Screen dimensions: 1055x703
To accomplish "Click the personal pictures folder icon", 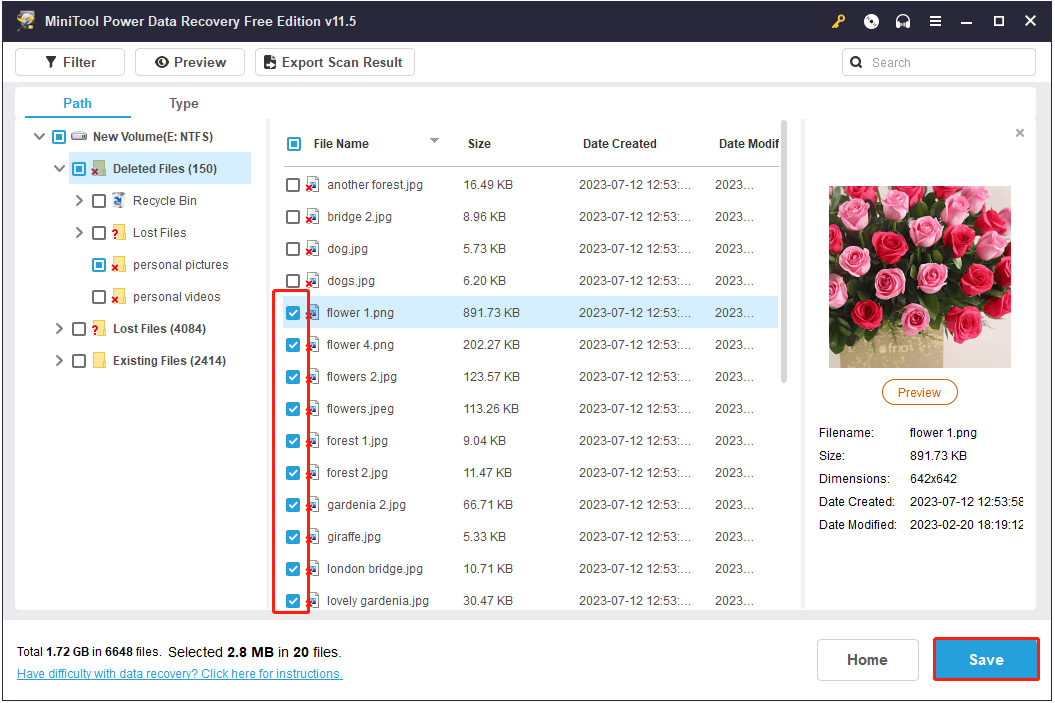I will point(118,264).
